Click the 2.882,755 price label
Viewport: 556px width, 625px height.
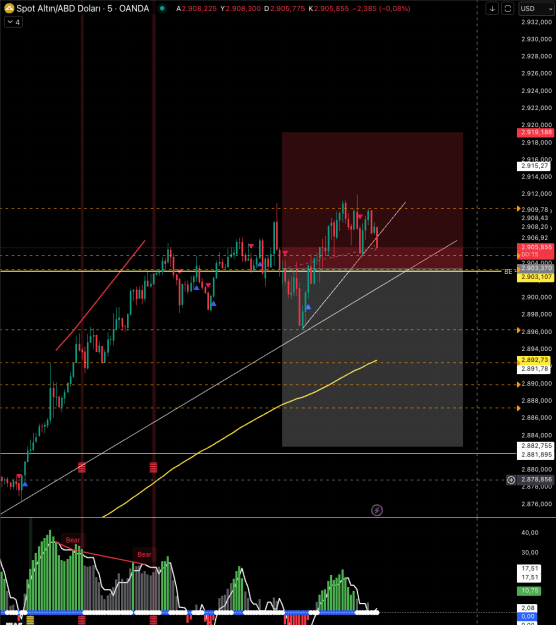[535, 446]
